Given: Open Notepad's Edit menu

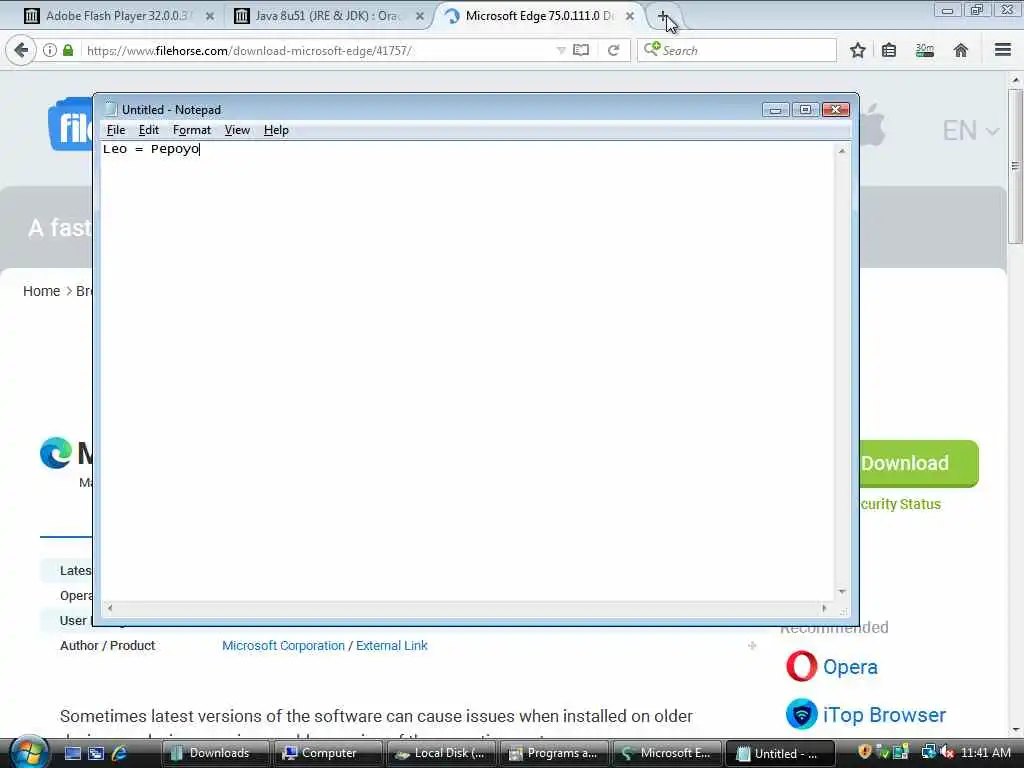Looking at the screenshot, I should [148, 130].
